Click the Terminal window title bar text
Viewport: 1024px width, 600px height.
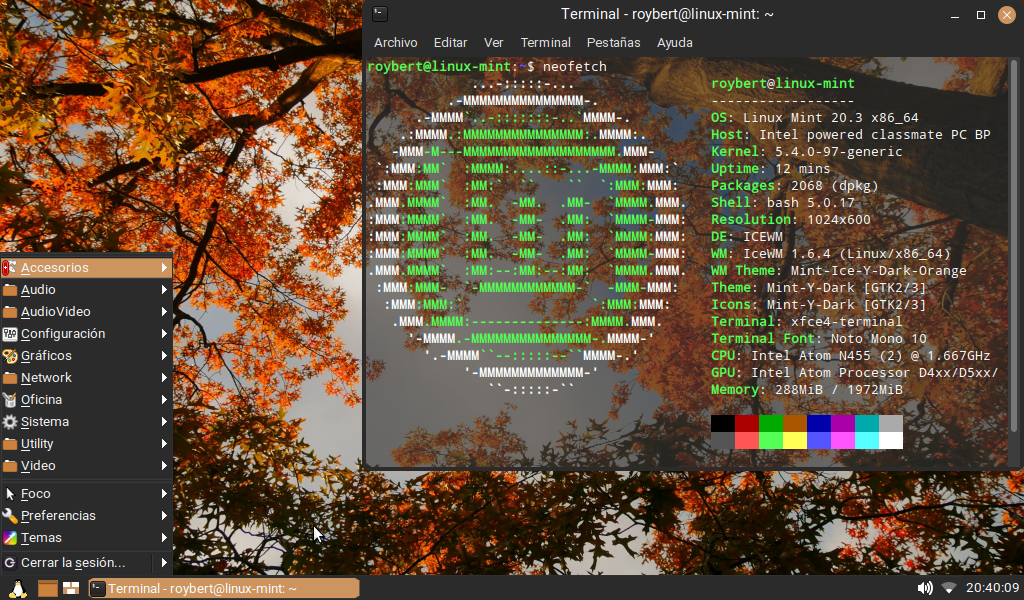(667, 14)
